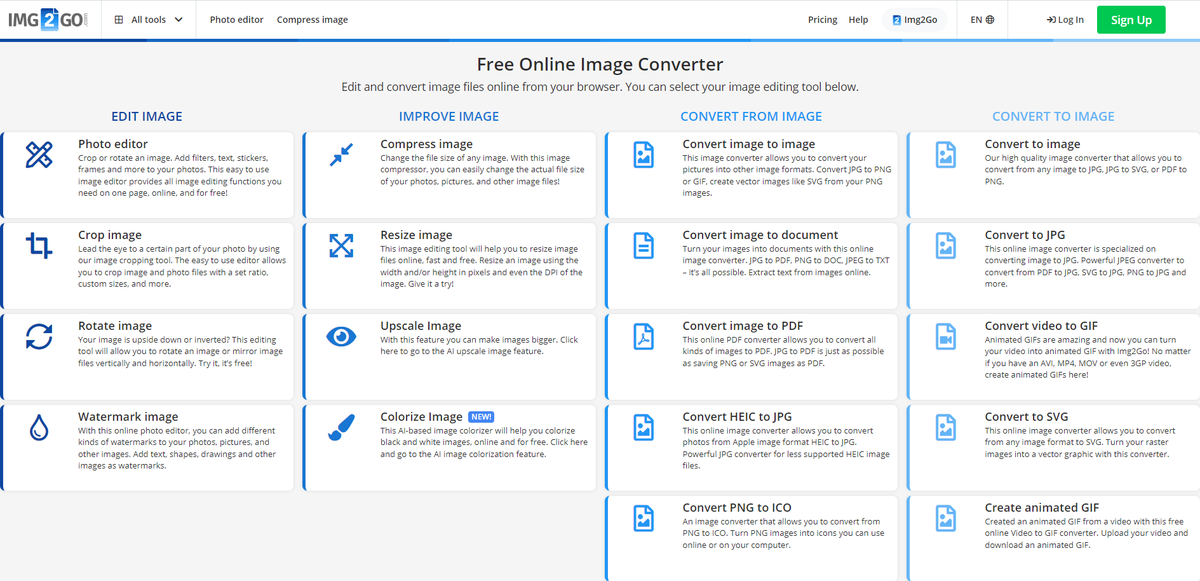
Task: Open the Convert image to document title
Action: click(760, 235)
